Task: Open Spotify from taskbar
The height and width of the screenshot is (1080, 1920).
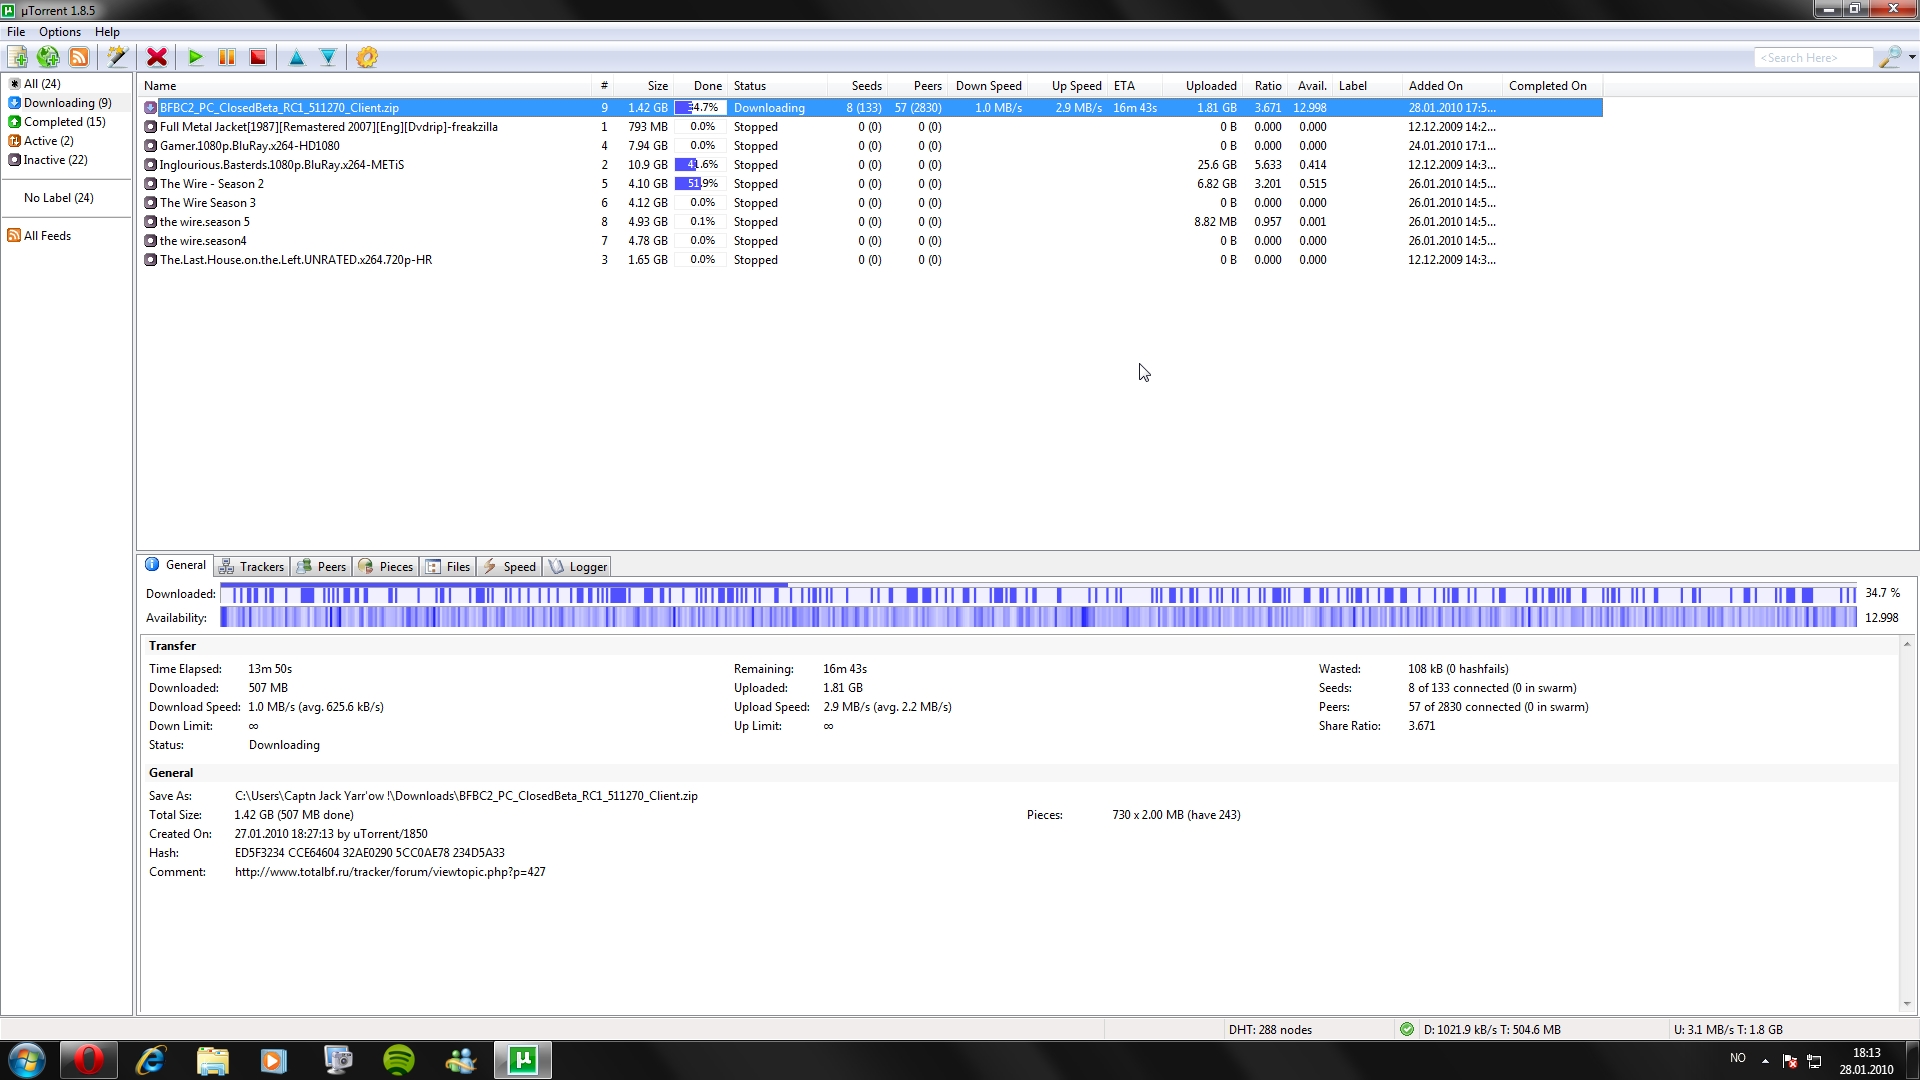Action: (399, 1060)
